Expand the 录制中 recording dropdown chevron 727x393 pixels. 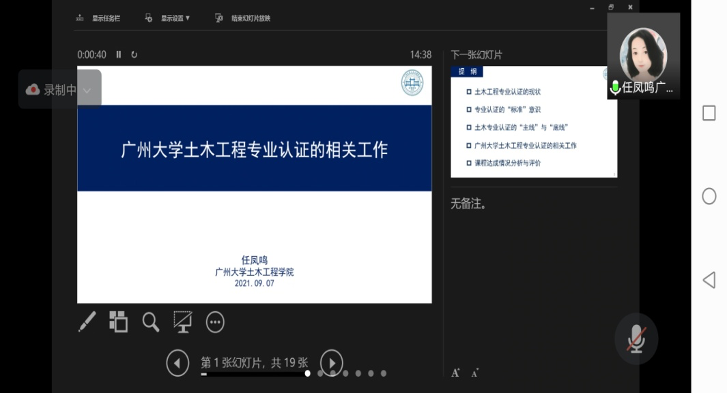87,90
